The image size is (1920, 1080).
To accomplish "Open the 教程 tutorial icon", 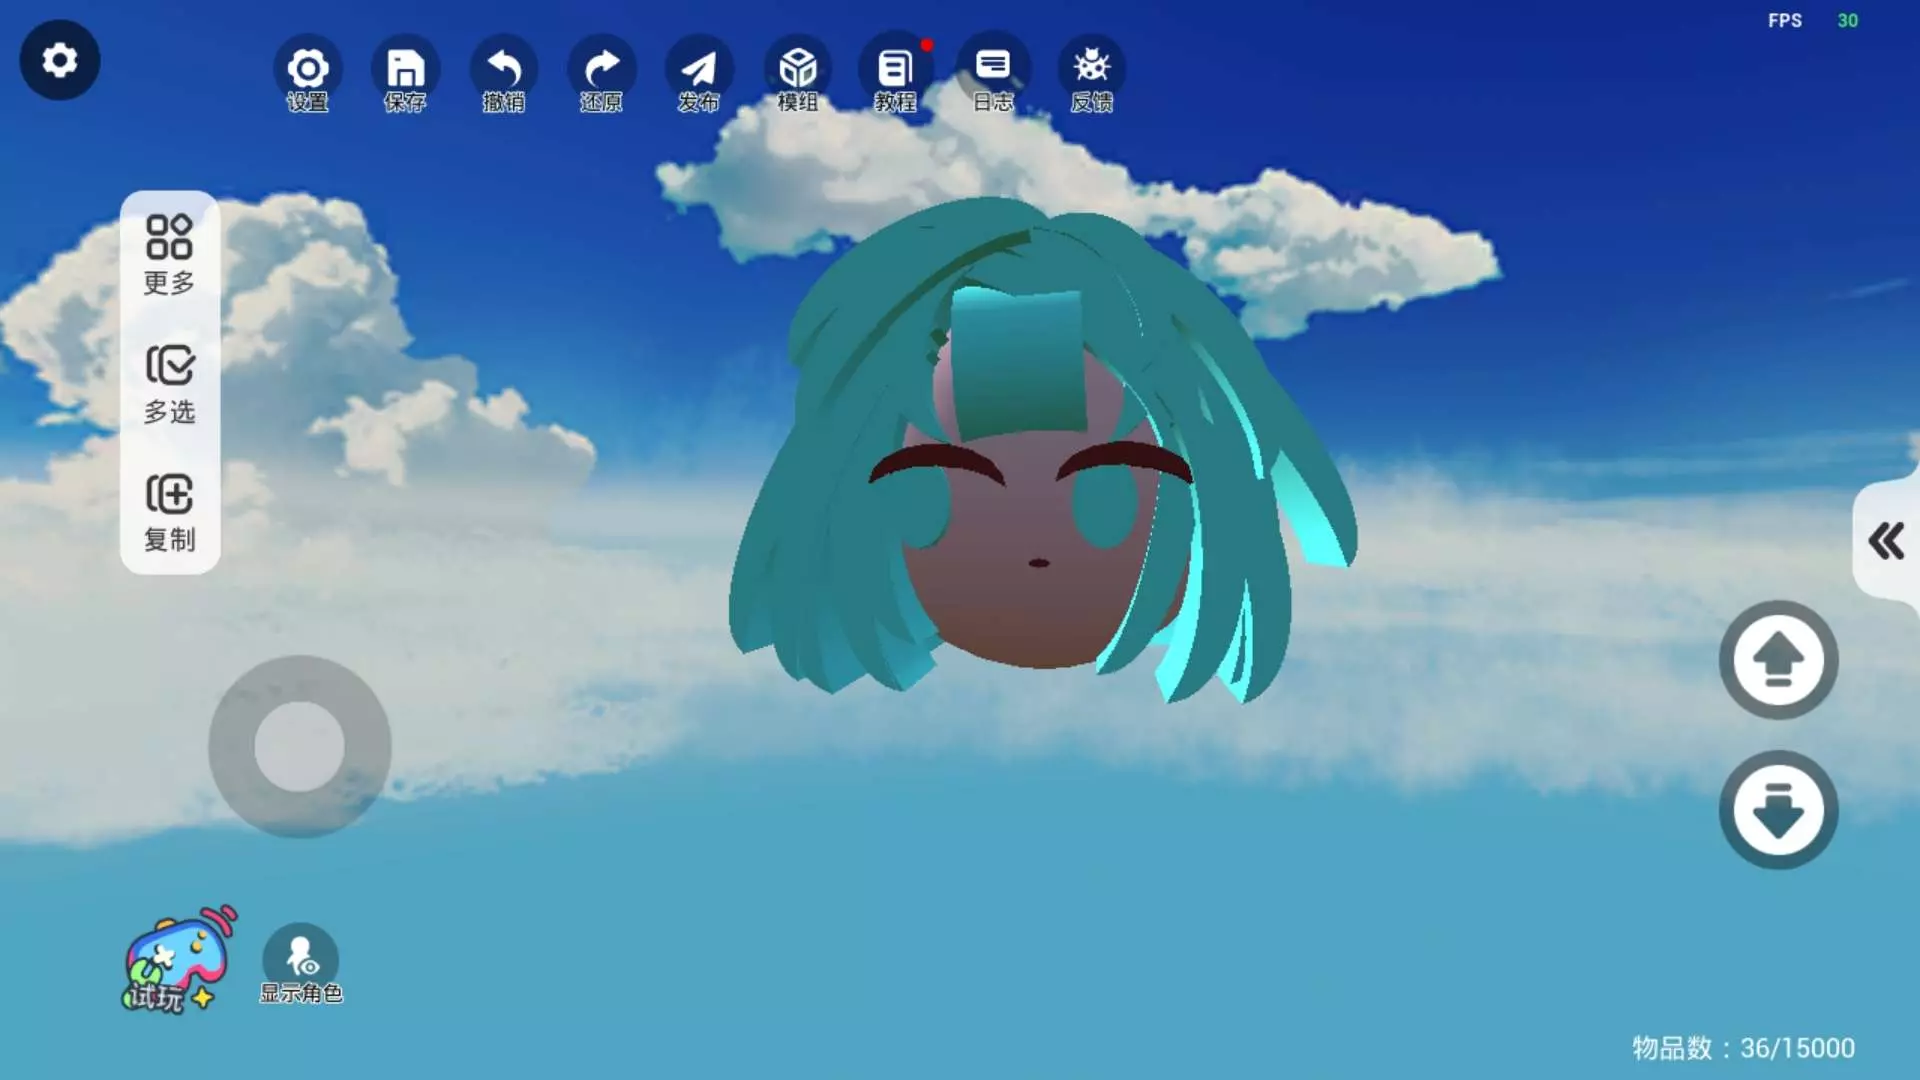I will pyautogui.click(x=895, y=70).
